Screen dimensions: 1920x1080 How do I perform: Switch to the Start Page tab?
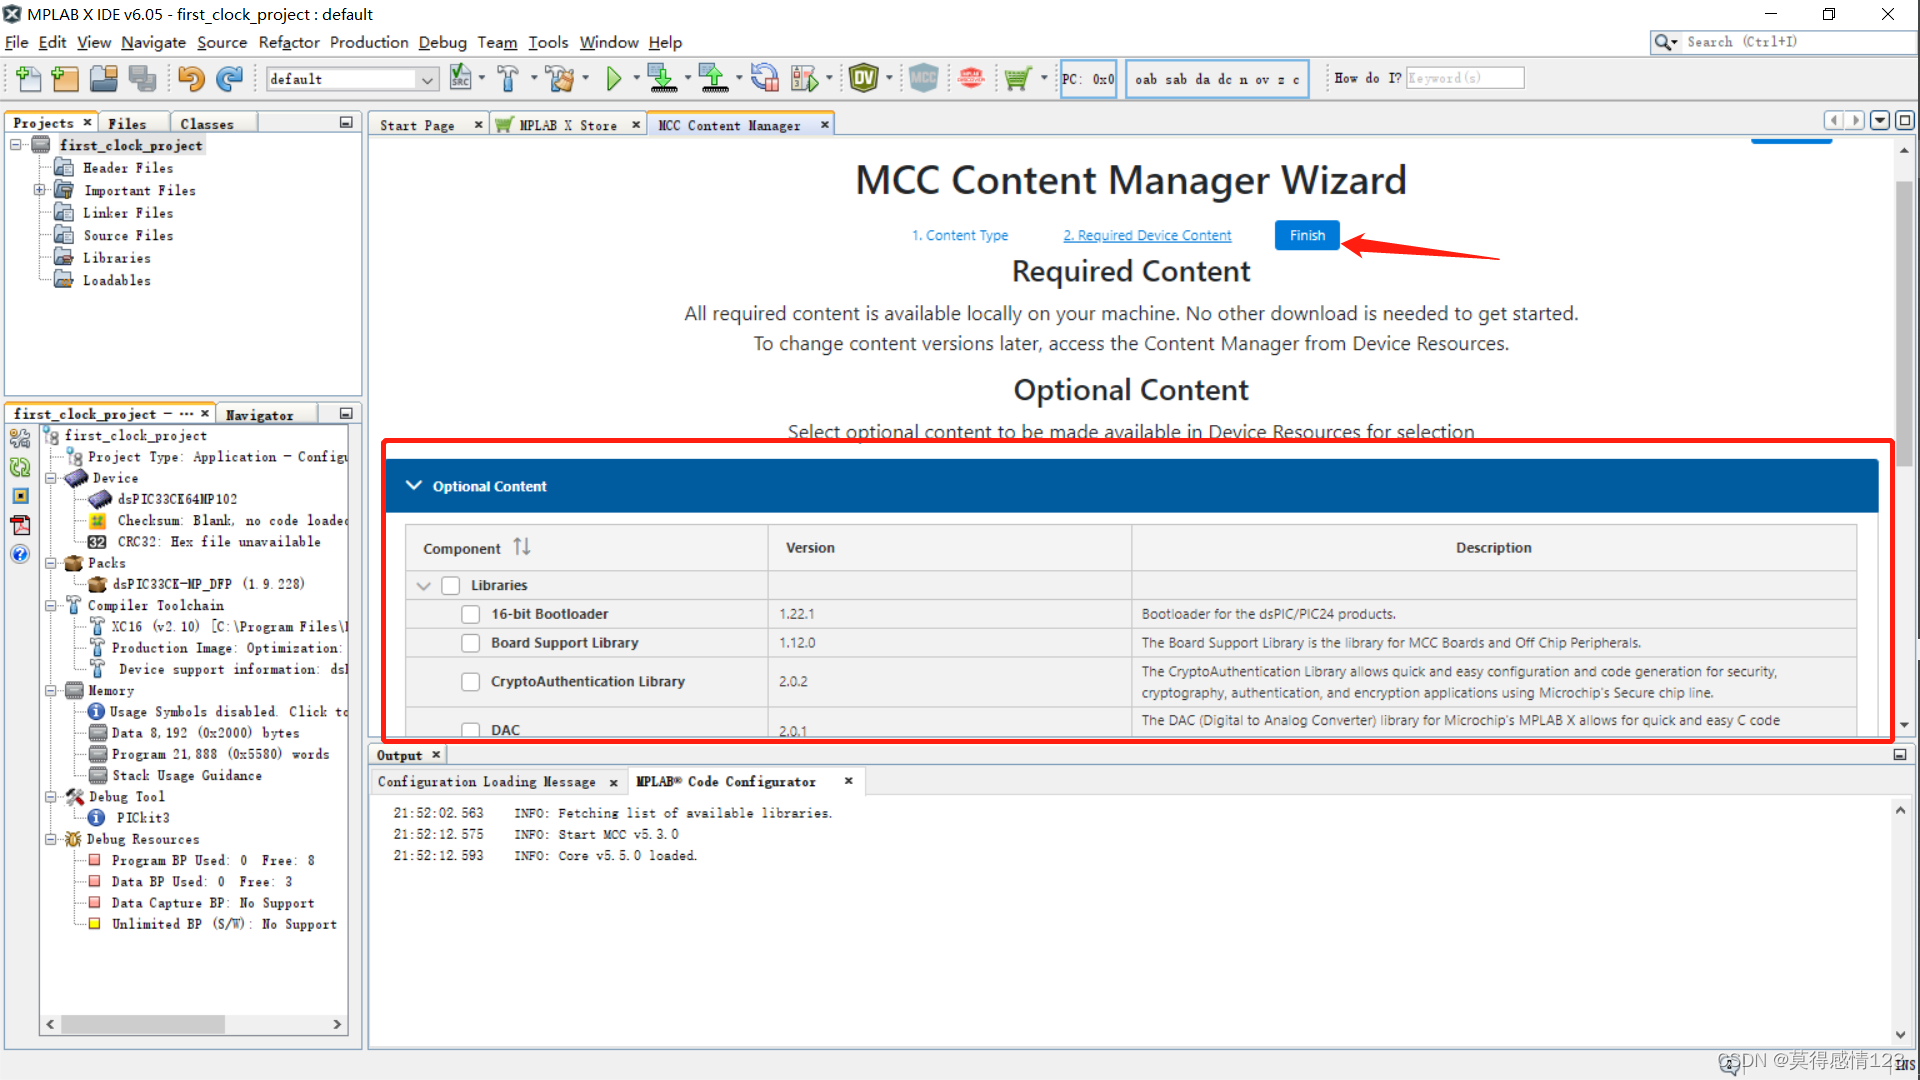[417, 125]
